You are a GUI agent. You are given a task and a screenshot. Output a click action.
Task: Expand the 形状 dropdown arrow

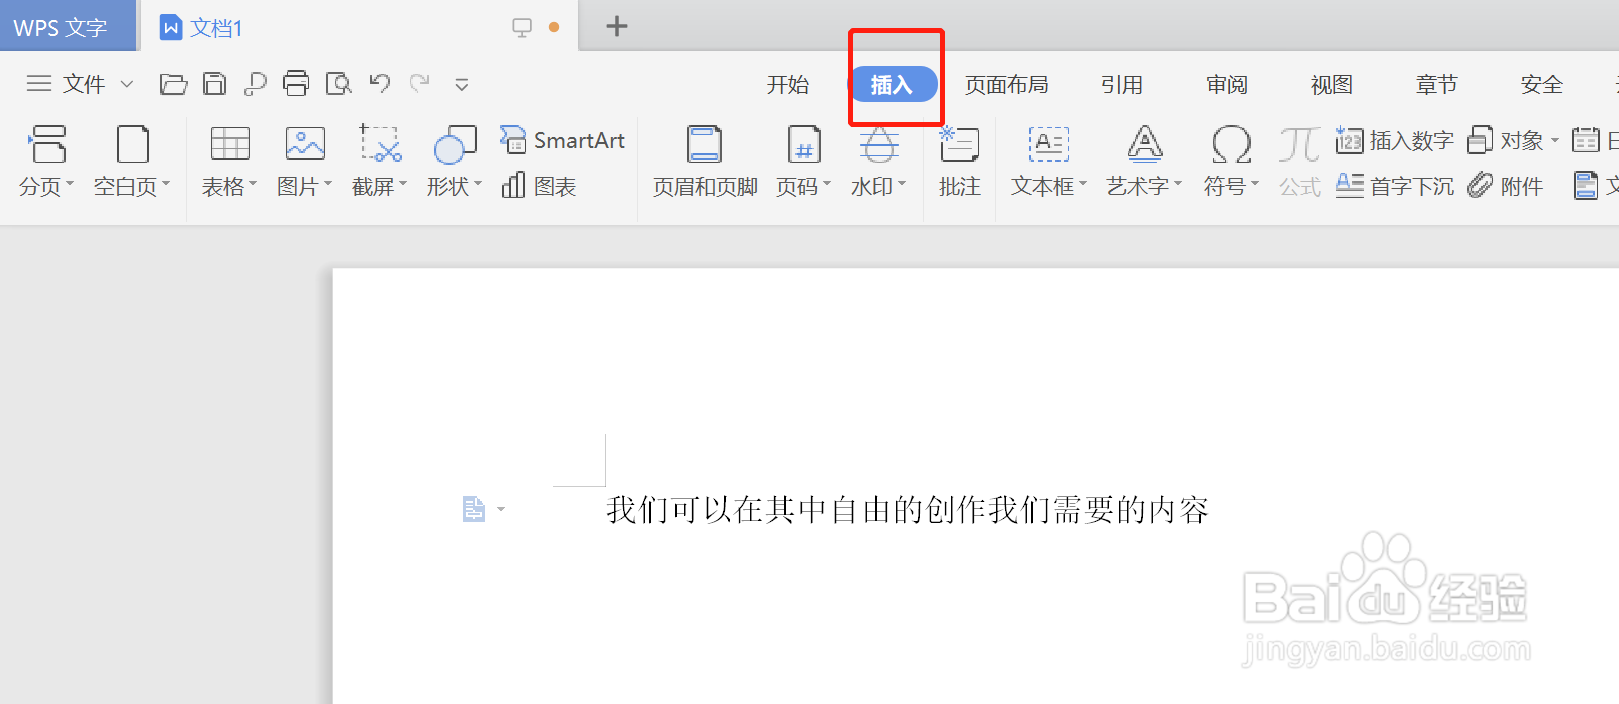pyautogui.click(x=478, y=184)
